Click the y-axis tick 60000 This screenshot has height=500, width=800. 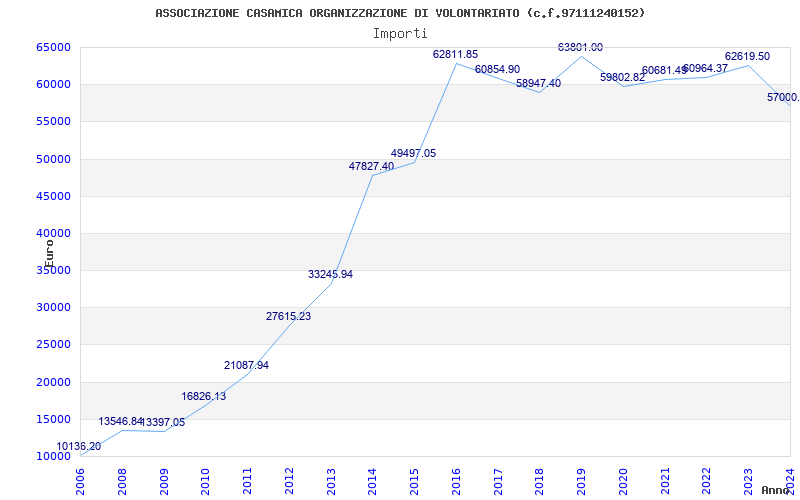pyautogui.click(x=53, y=84)
